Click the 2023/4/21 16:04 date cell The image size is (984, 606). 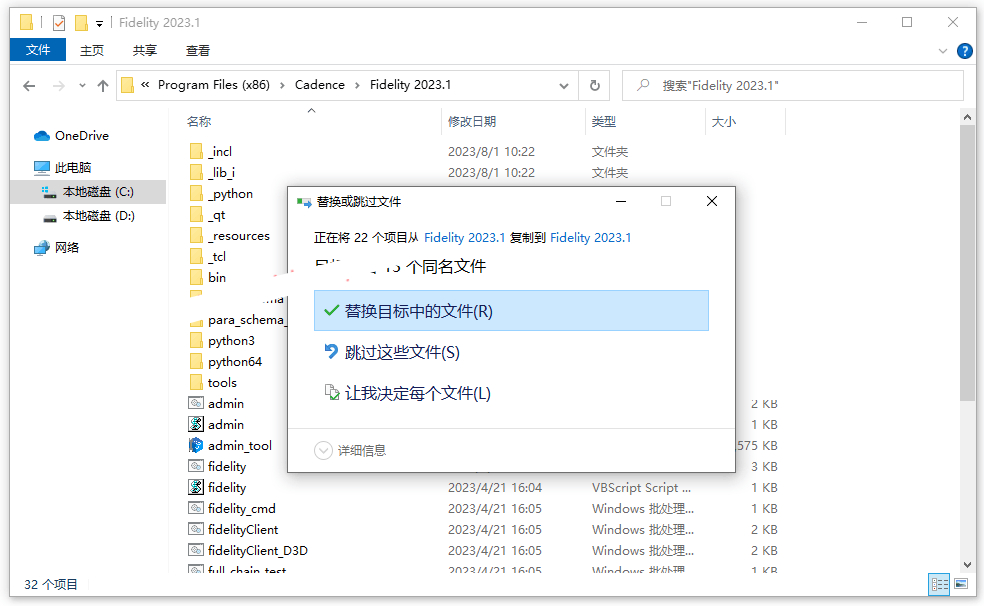(x=495, y=487)
